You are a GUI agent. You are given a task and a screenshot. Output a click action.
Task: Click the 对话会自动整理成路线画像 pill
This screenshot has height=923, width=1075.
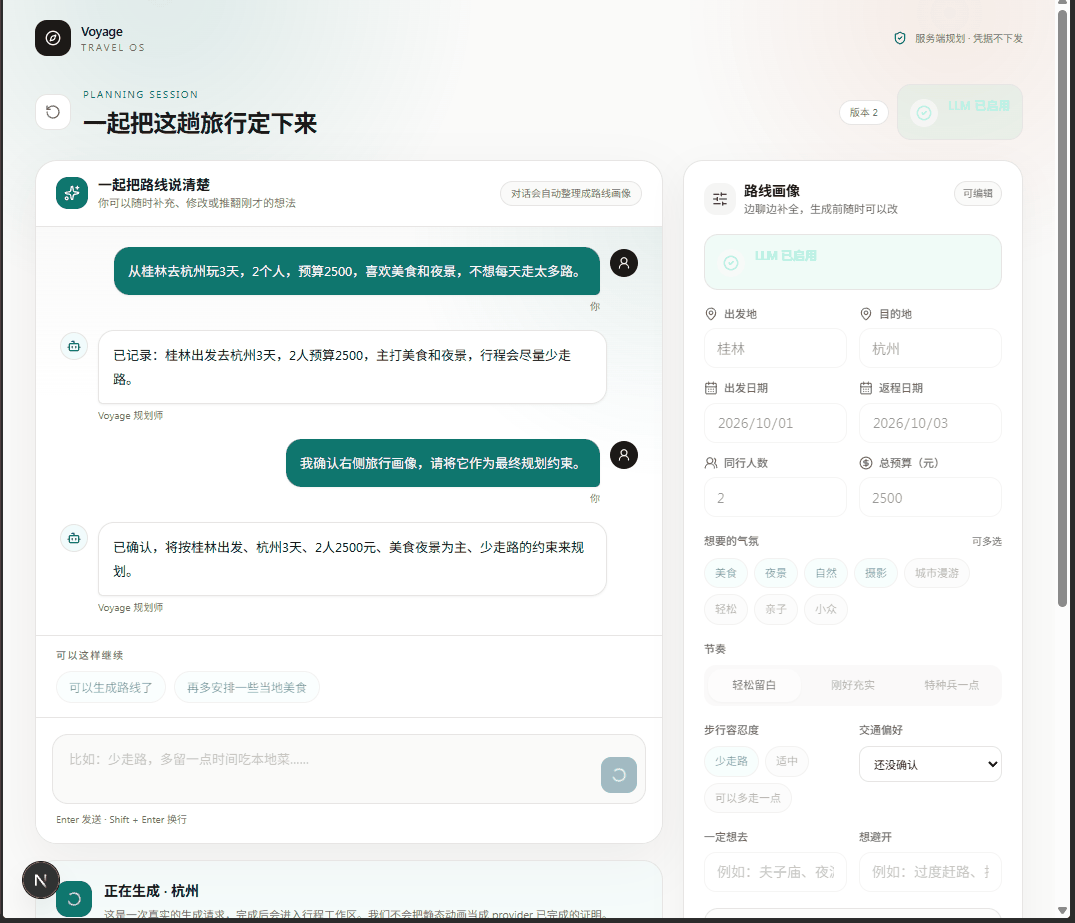570,193
